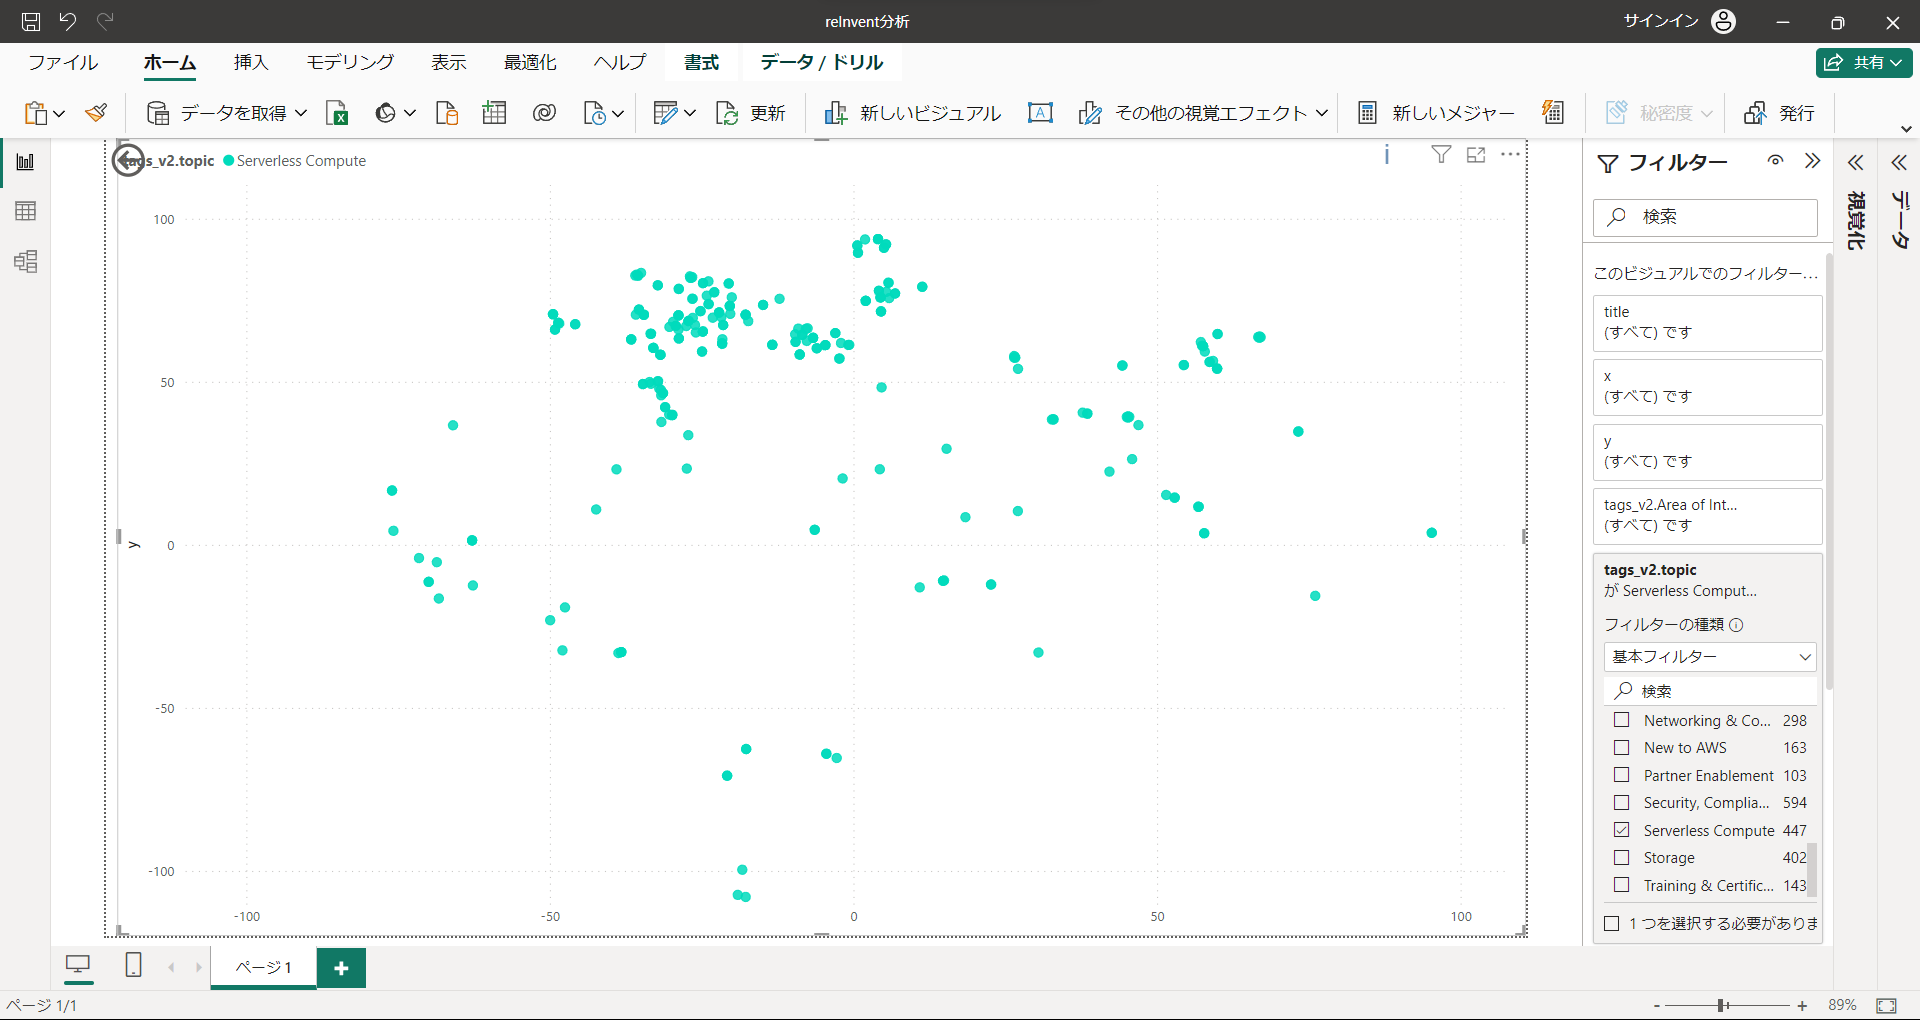
Task: Enable the New to AWS checkbox
Action: [x=1622, y=748]
